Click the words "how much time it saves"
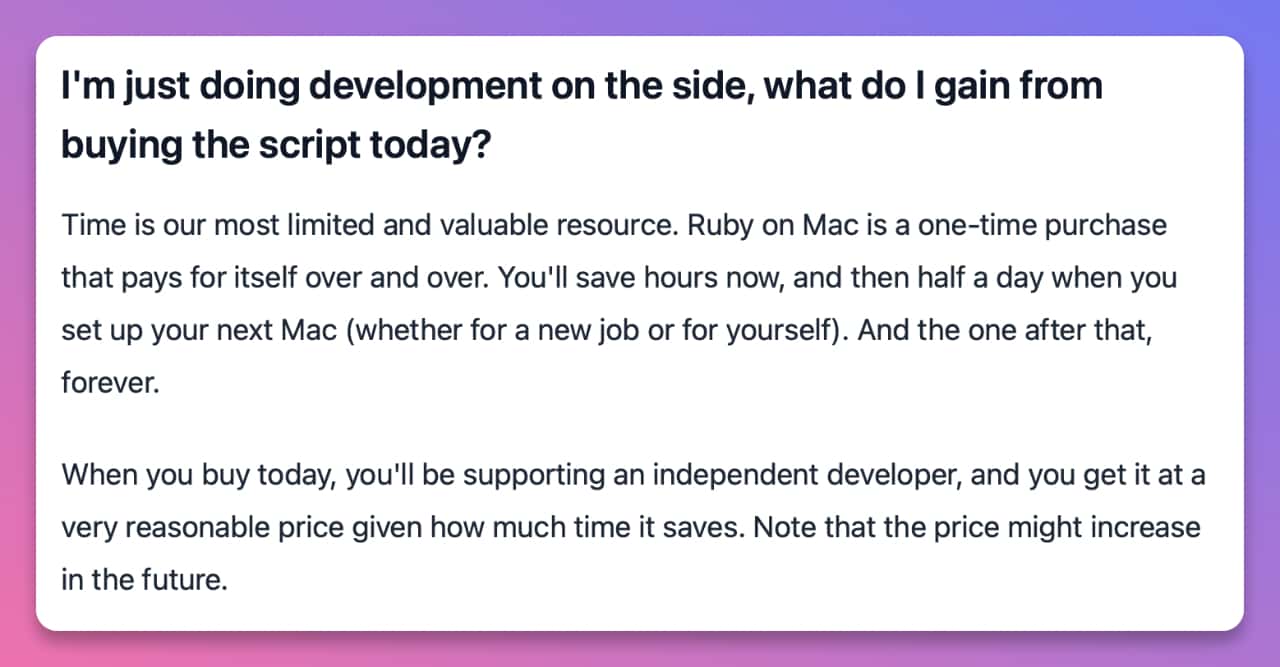Viewport: 1280px width, 667px height. tap(610, 526)
